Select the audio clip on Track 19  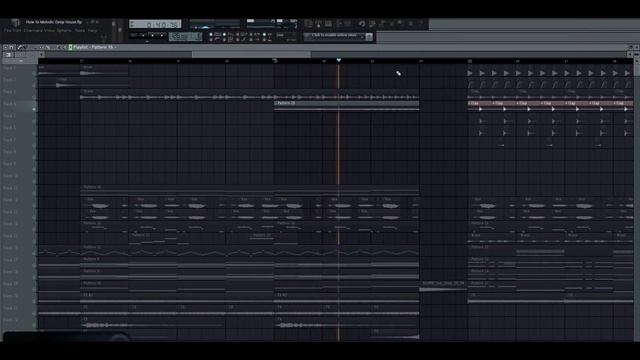[443, 286]
